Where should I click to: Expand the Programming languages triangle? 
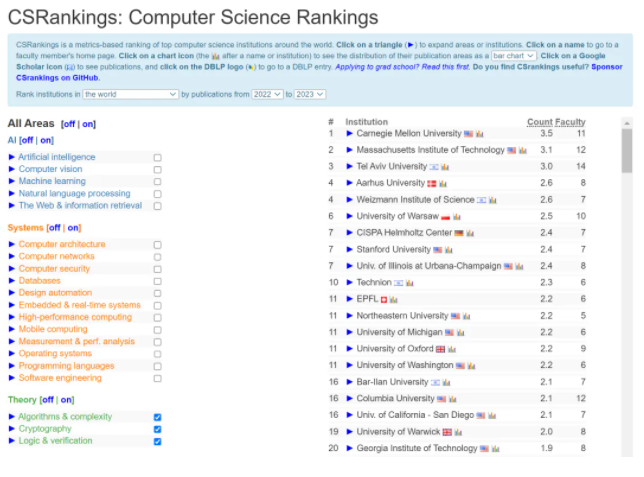(x=12, y=366)
